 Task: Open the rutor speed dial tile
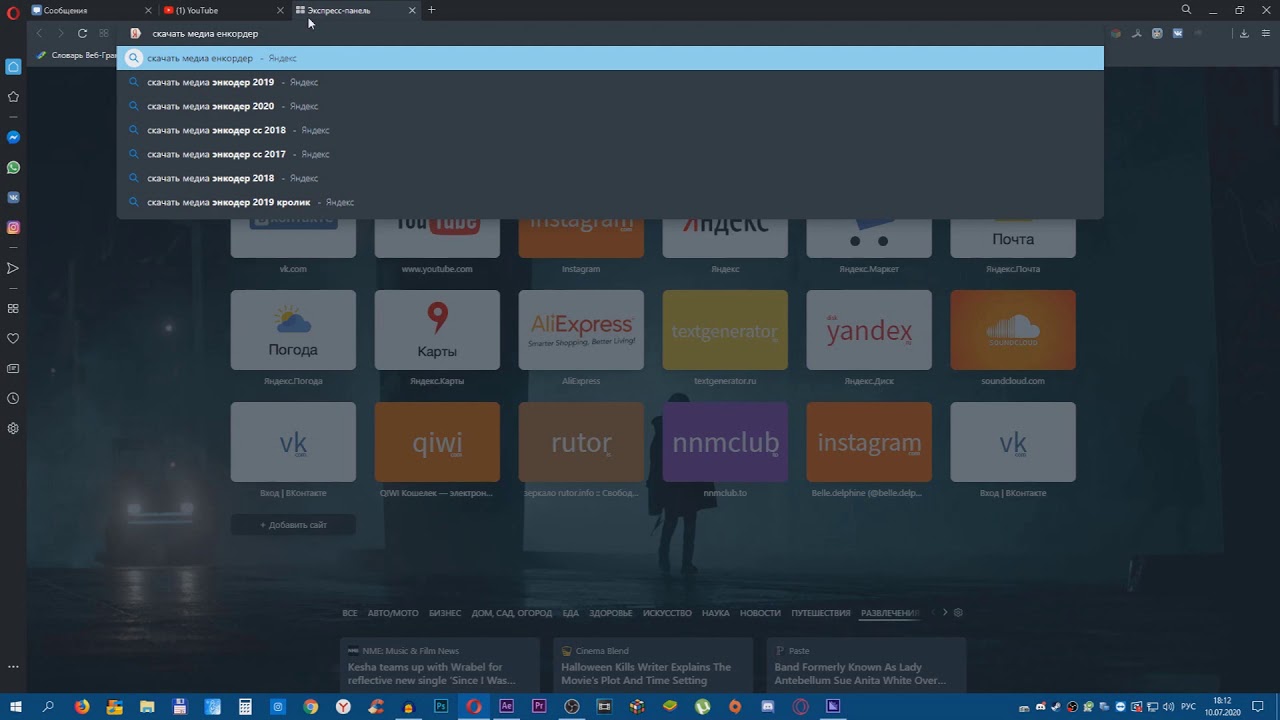[581, 442]
